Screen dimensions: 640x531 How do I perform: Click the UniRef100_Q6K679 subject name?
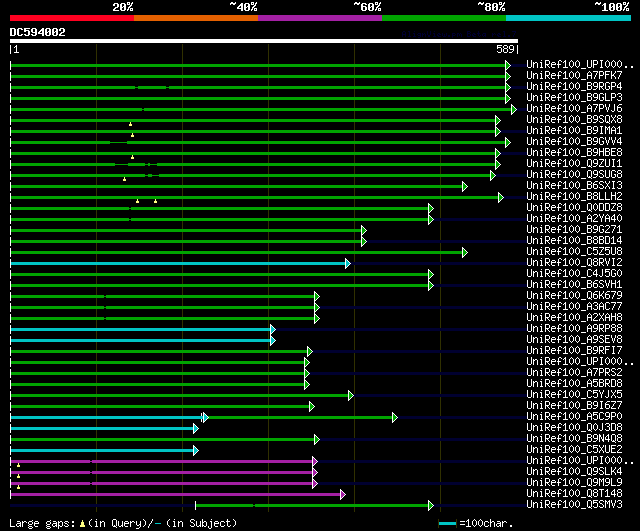574,295
